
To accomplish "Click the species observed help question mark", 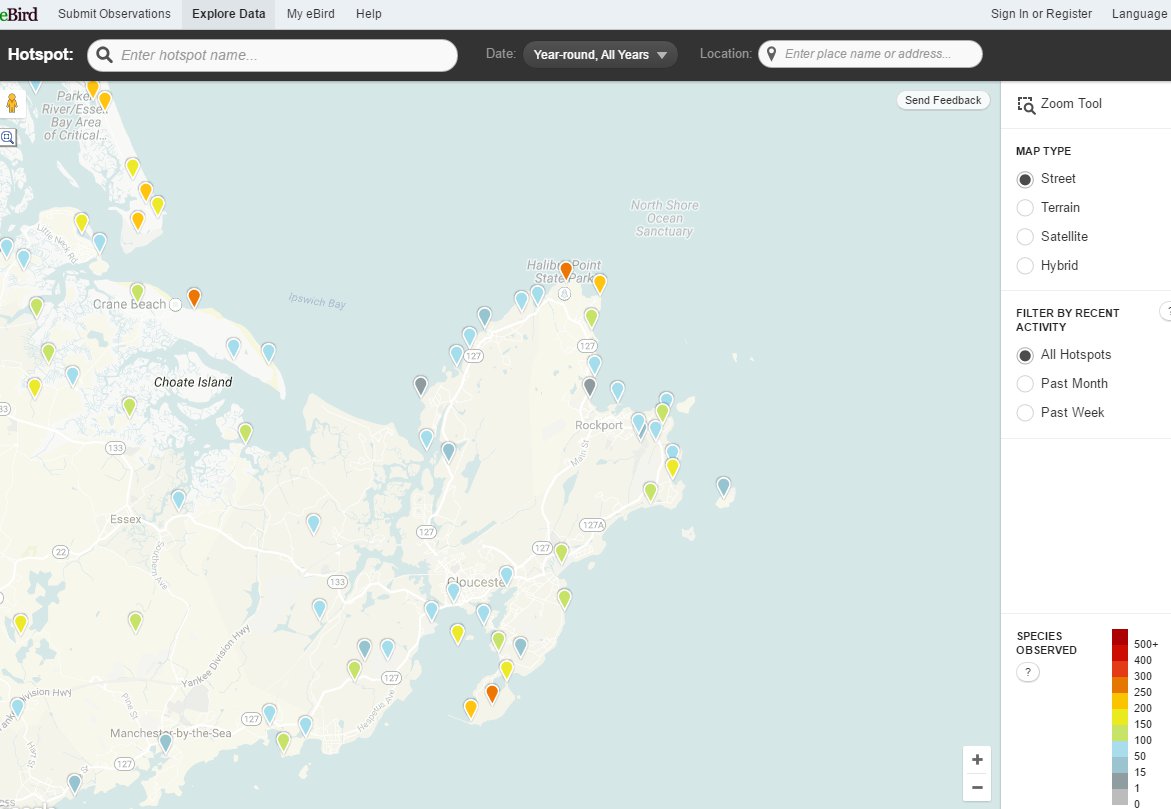I will click(1028, 673).
